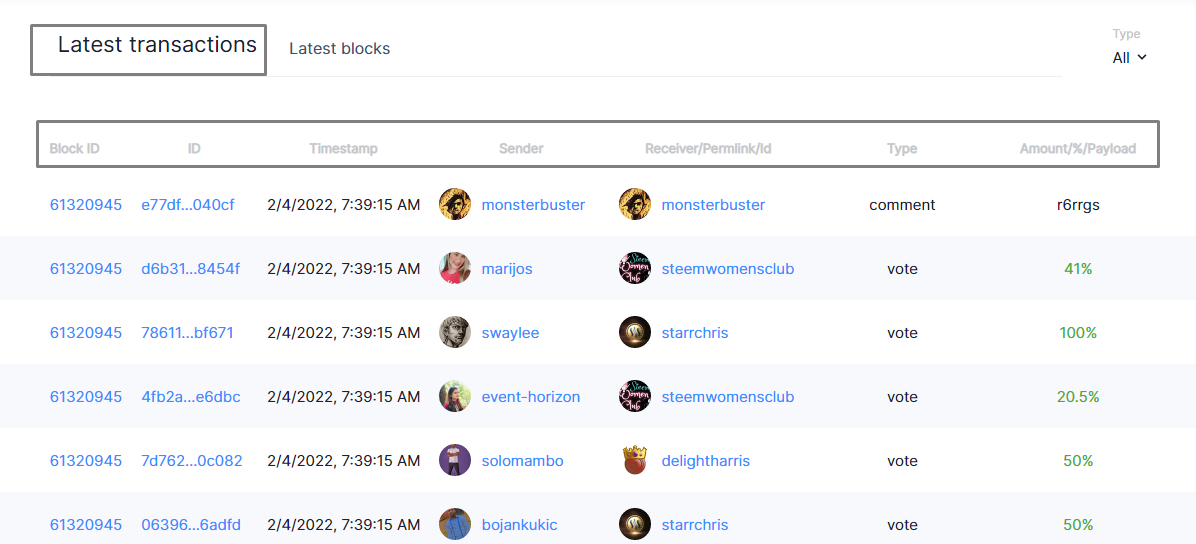The image size is (1196, 544).
Task: Click monsterbuster sender avatar icon
Action: (x=455, y=204)
